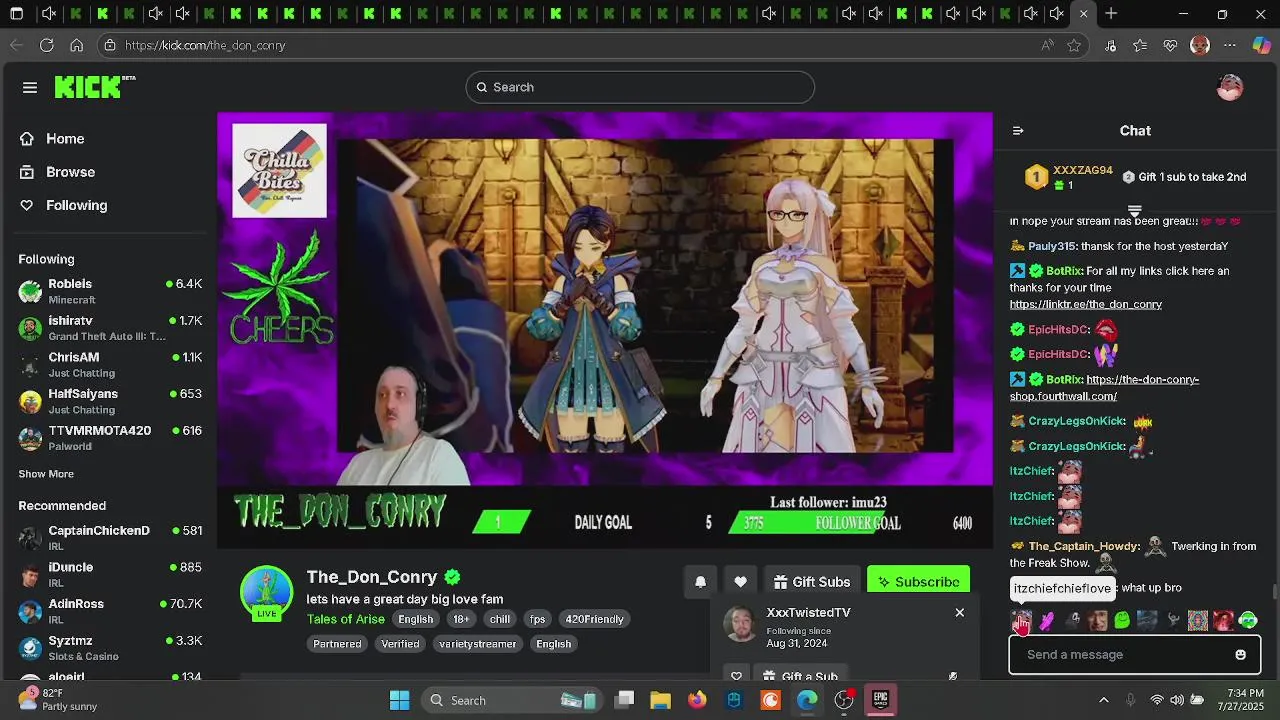1280x720 pixels.
Task: Click the Windows Start button
Action: [399, 700]
